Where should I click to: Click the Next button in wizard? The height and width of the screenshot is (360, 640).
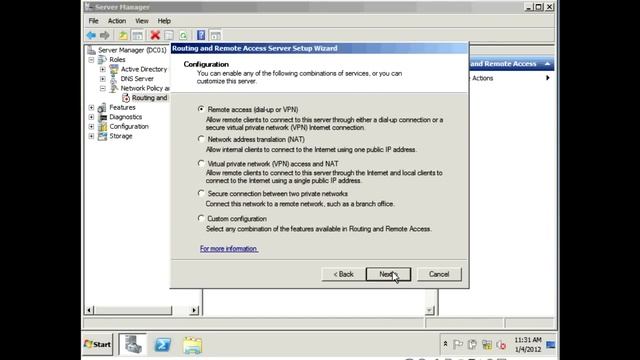(388, 274)
